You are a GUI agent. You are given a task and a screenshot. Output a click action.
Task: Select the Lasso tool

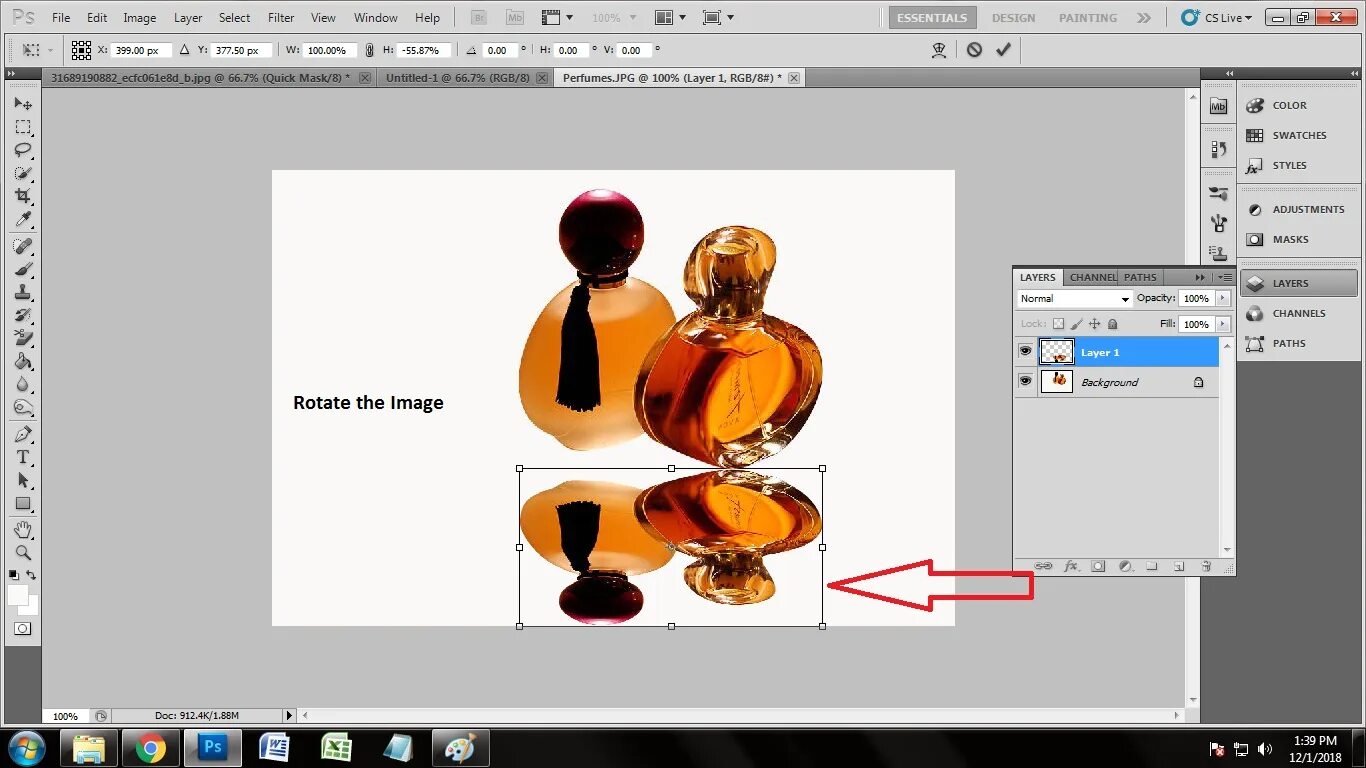coord(23,150)
